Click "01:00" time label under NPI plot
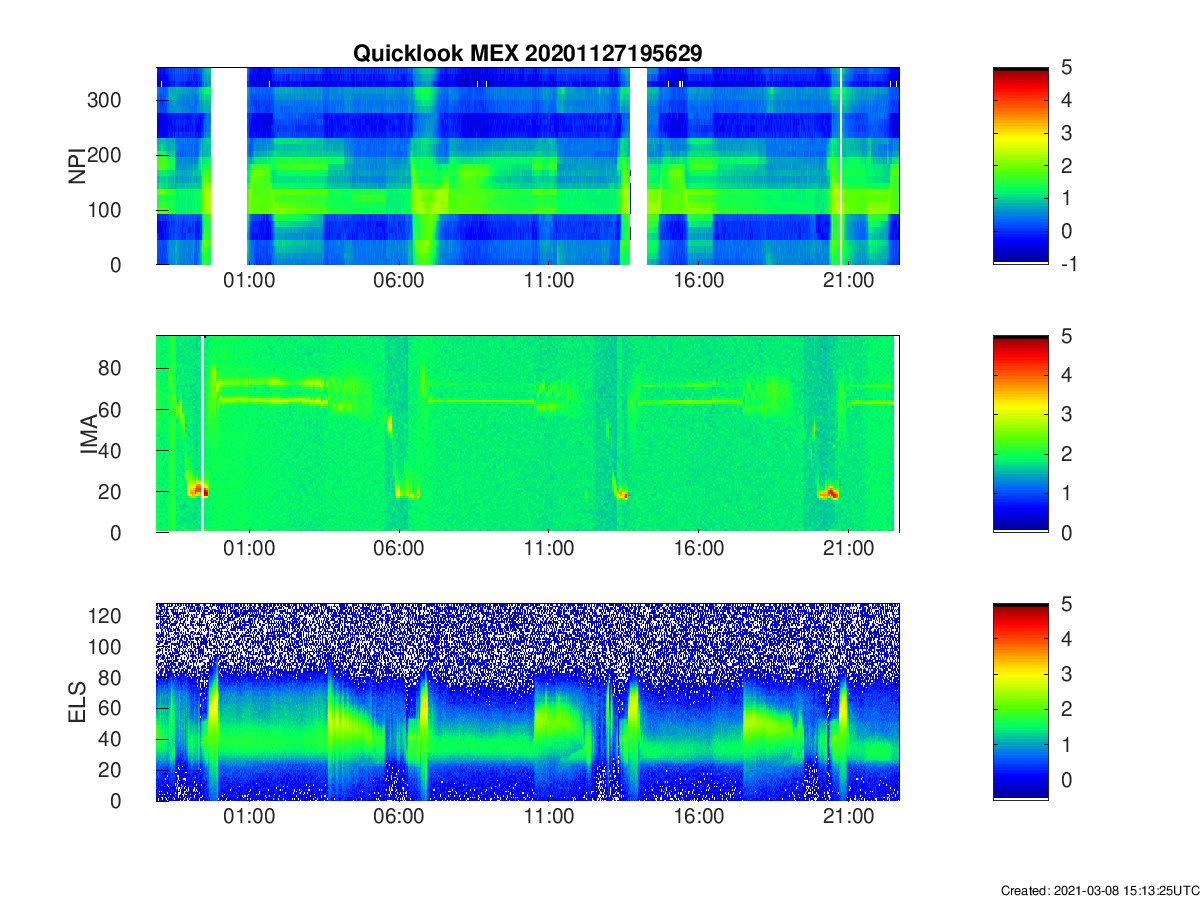1200x900 pixels. (248, 282)
